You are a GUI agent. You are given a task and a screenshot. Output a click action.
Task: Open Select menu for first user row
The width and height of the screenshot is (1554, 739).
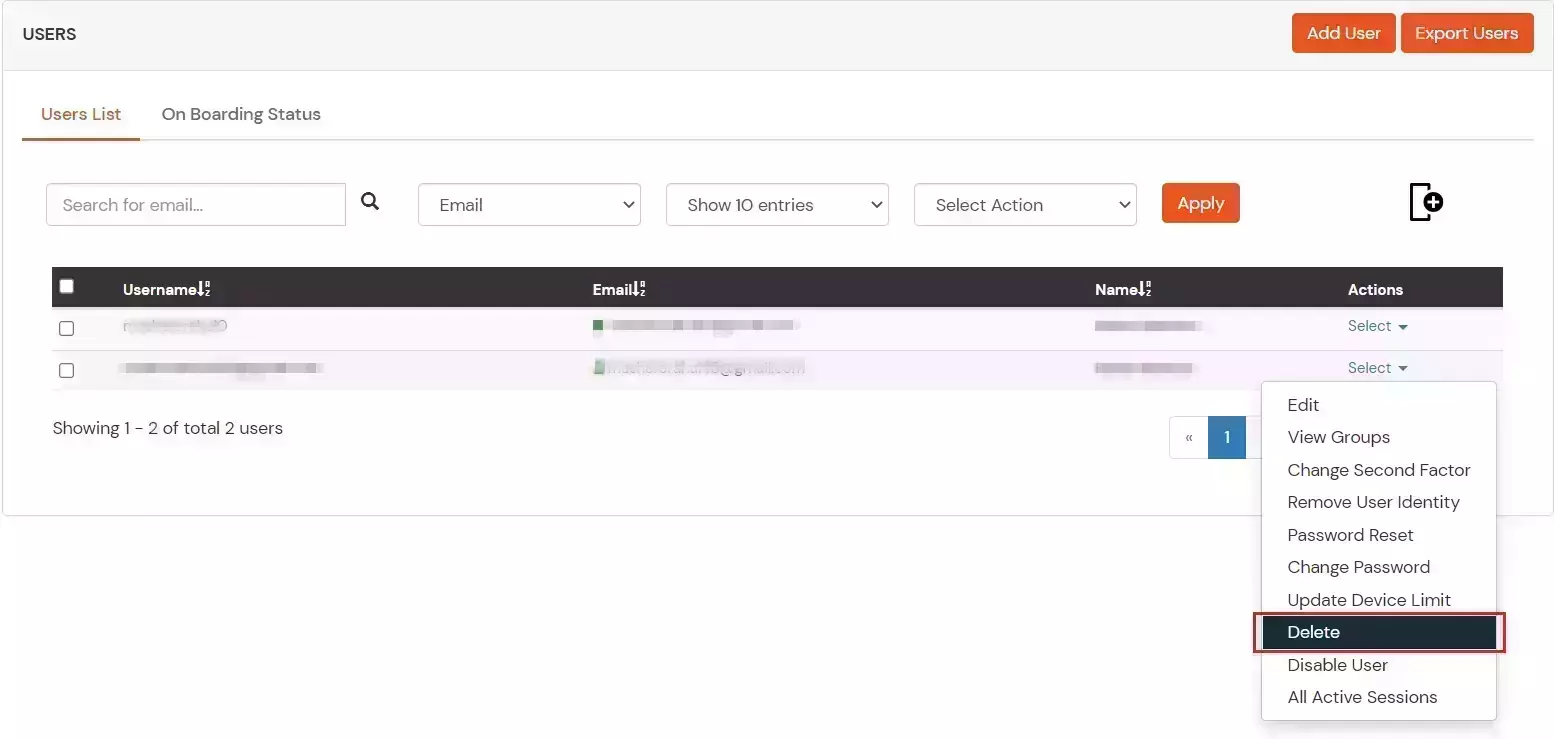[x=1377, y=326]
